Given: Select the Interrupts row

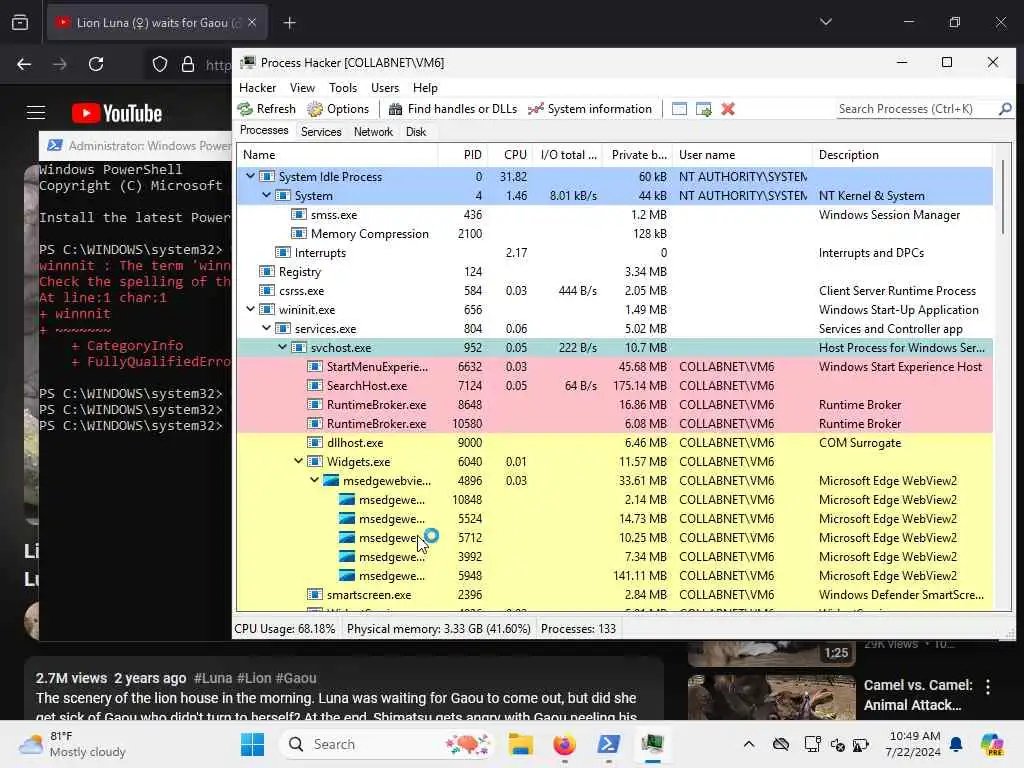Looking at the screenshot, I should [615, 253].
